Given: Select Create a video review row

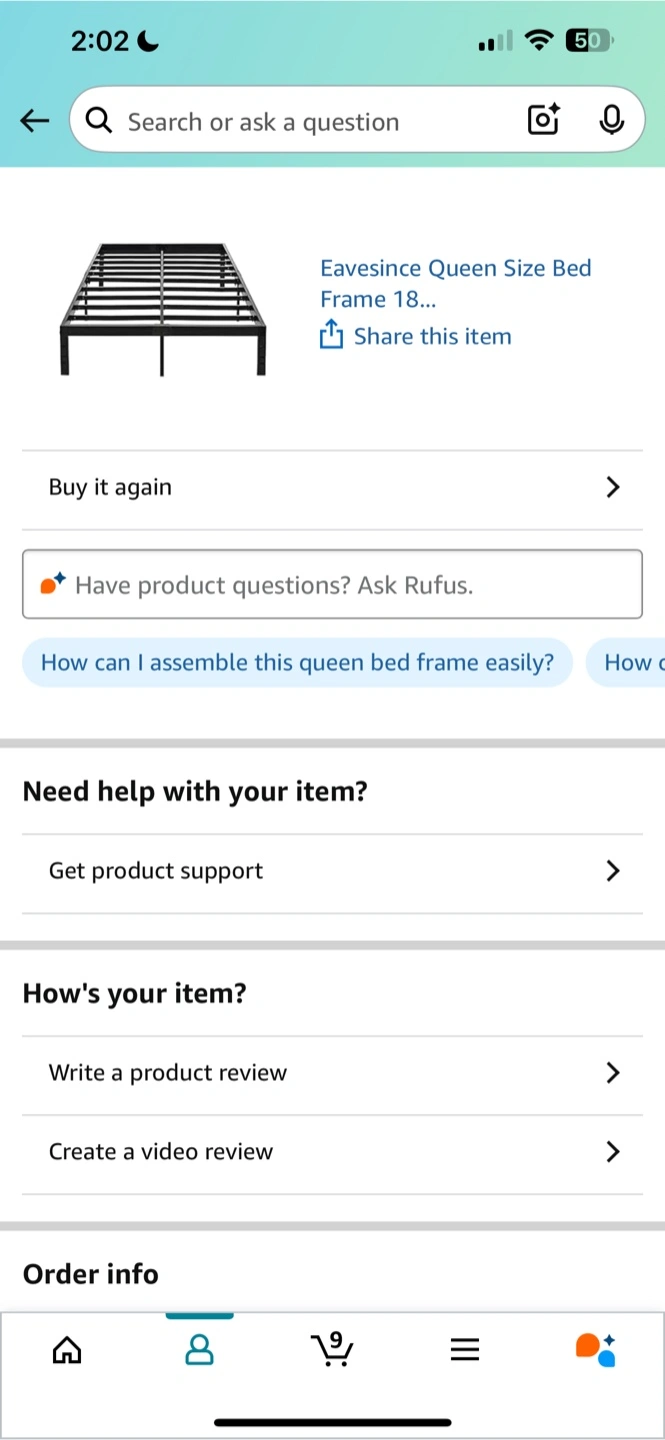Looking at the screenshot, I should (332, 1152).
